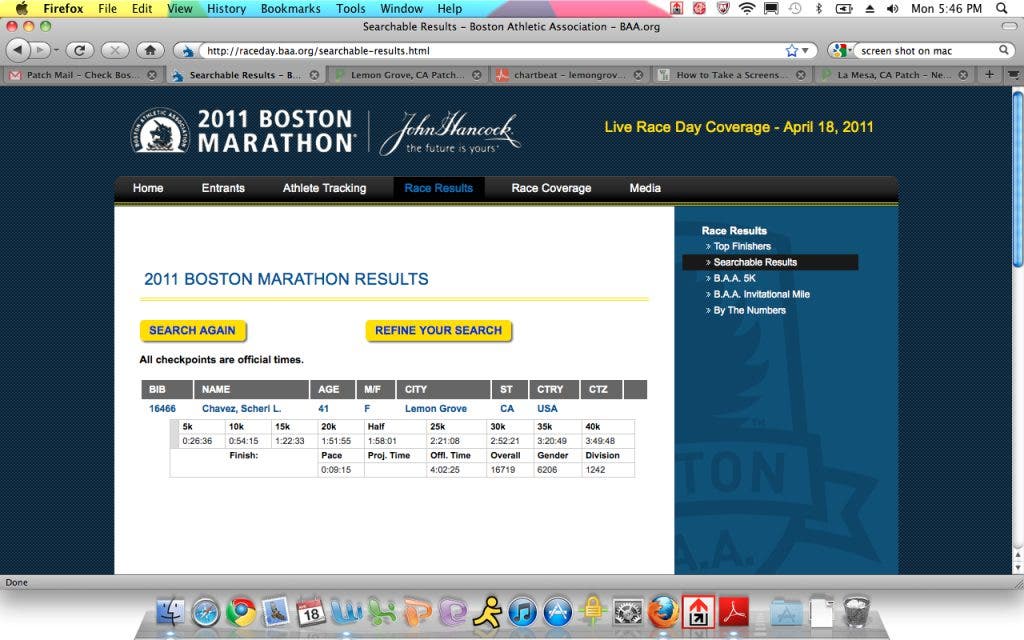1024x640 pixels.
Task: Launch Google Chrome from the Dock
Action: pyautogui.click(x=241, y=613)
